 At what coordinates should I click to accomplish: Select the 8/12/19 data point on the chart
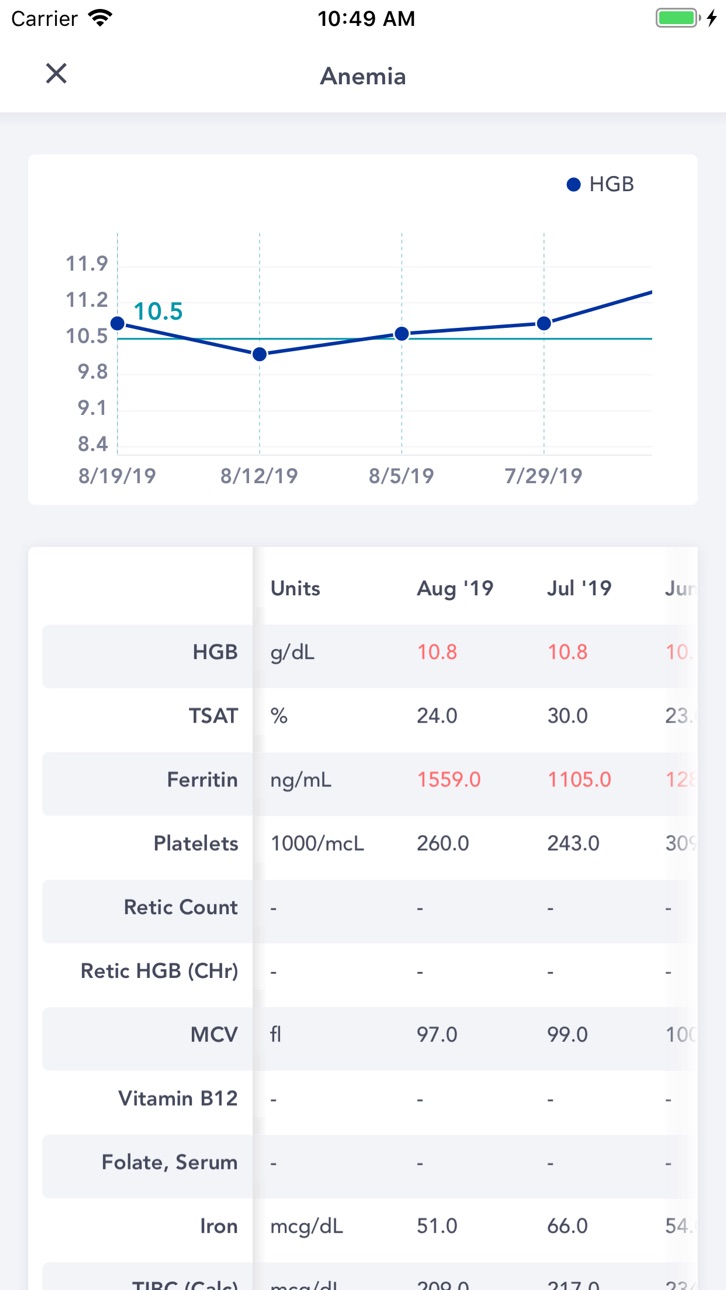pyautogui.click(x=260, y=354)
